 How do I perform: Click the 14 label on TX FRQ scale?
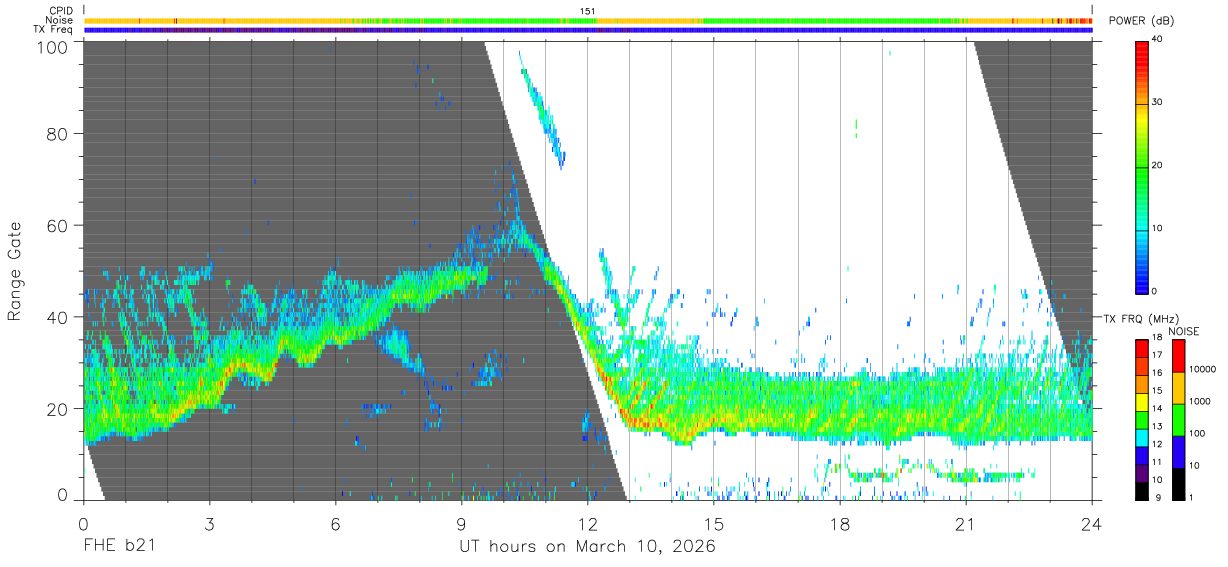click(1157, 409)
